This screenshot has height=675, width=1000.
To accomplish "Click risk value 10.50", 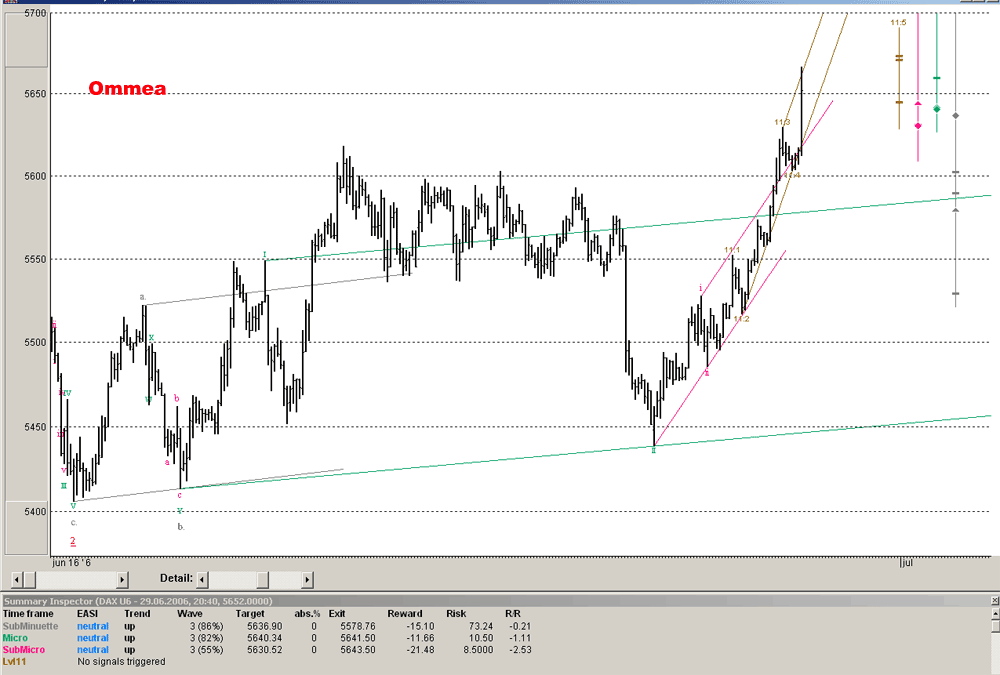I will point(481,638).
